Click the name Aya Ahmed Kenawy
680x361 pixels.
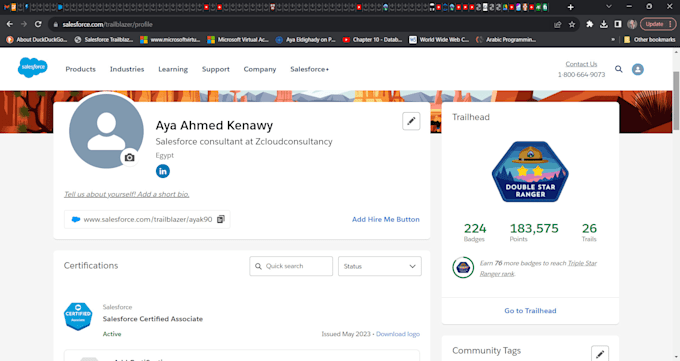point(214,125)
